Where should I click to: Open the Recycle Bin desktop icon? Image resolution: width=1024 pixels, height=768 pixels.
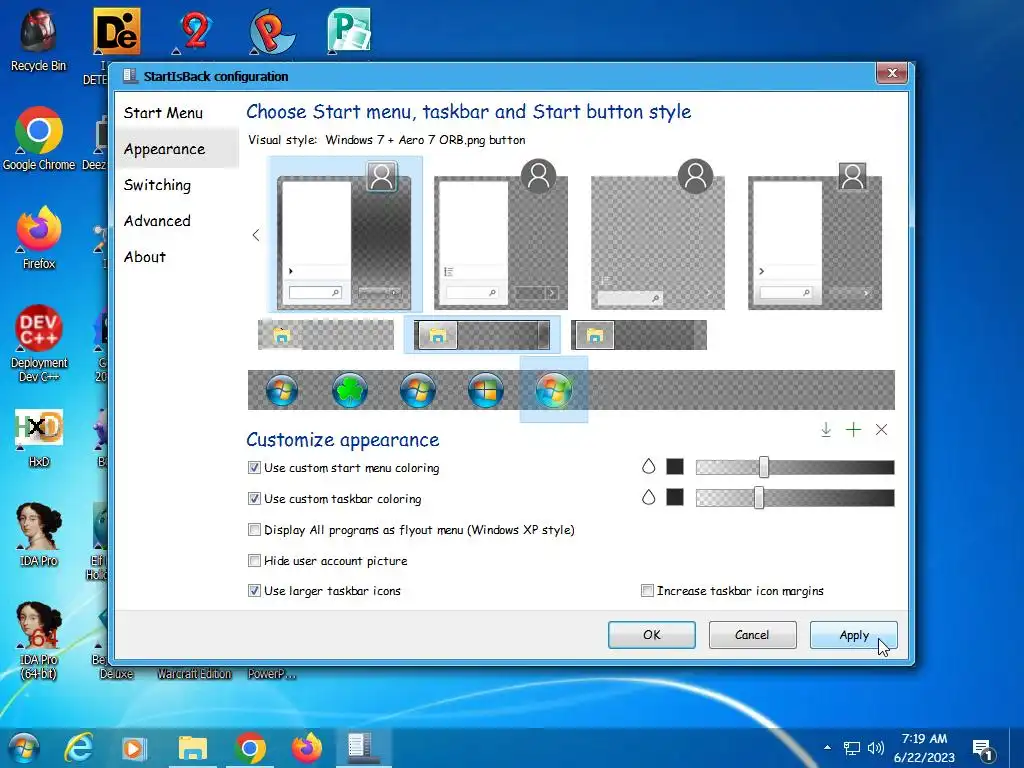39,40
